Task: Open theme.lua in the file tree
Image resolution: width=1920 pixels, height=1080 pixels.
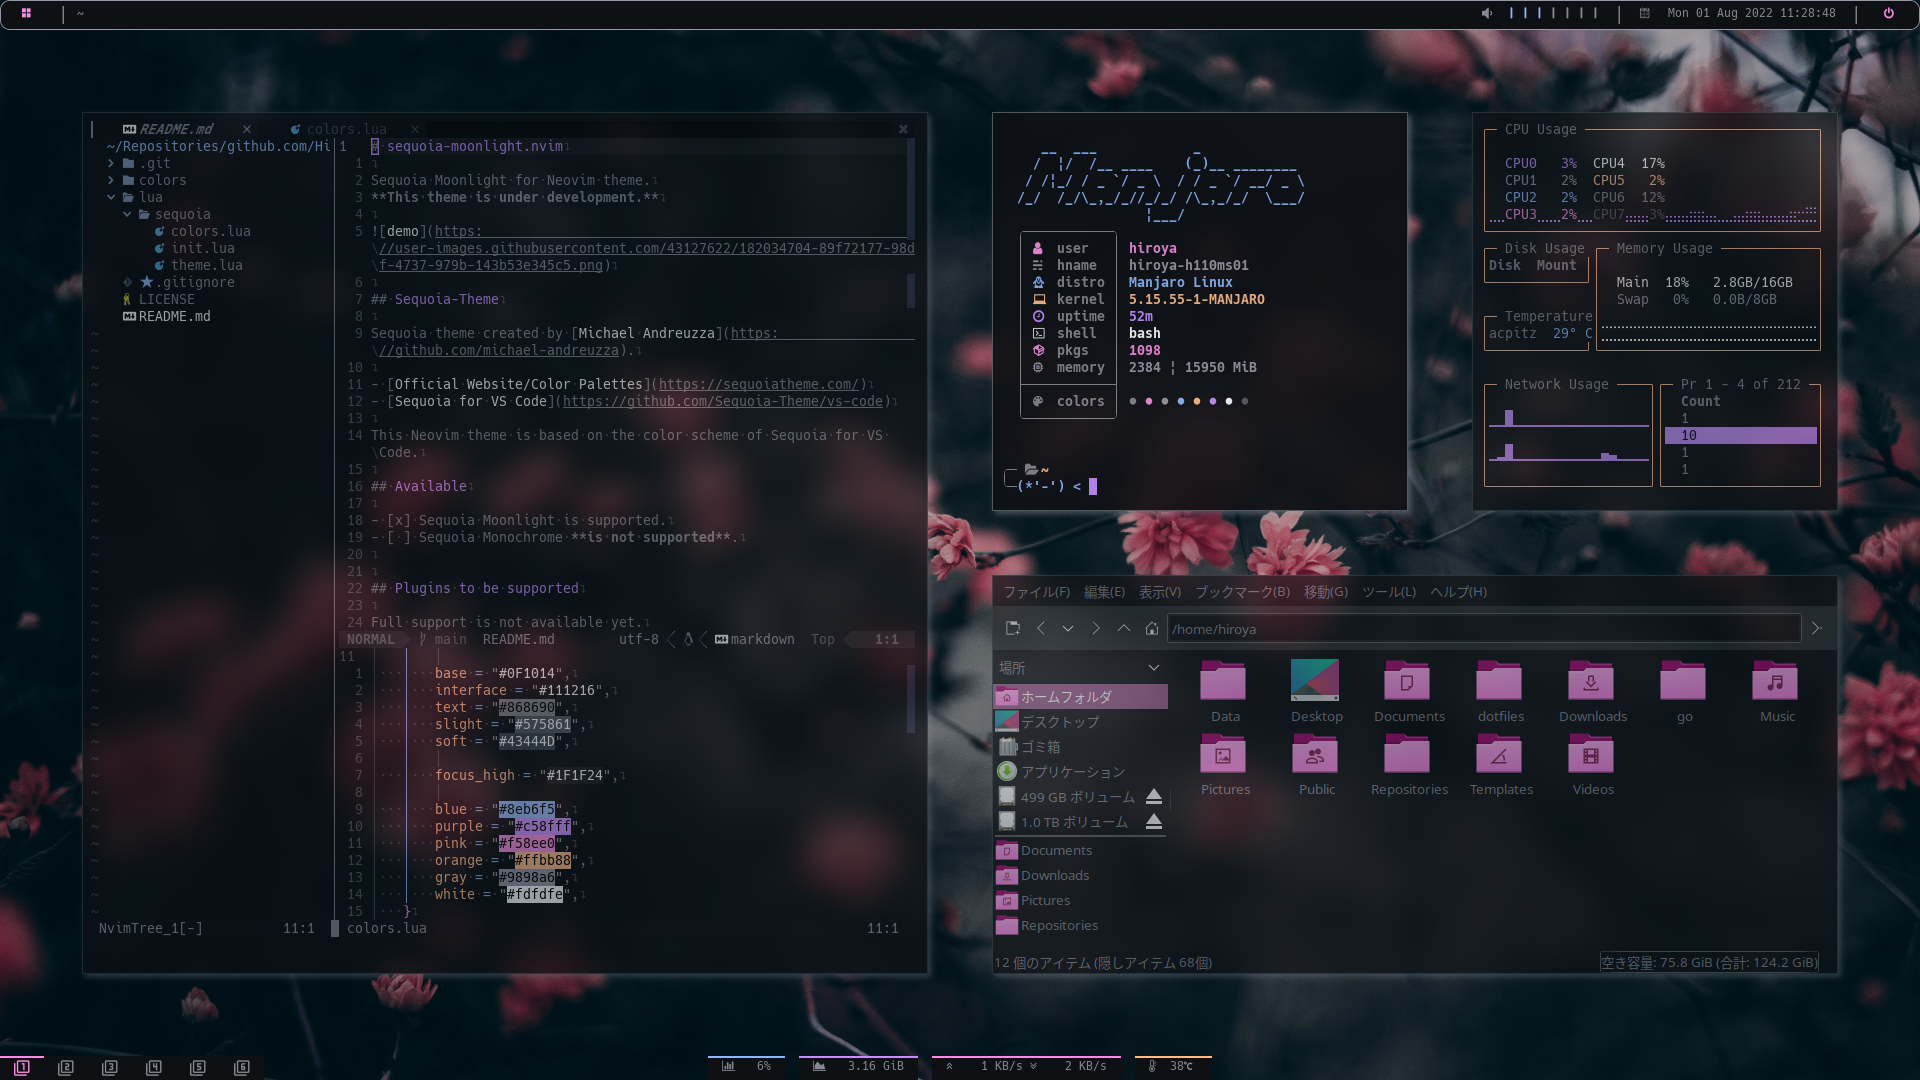Action: pyautogui.click(x=206, y=265)
